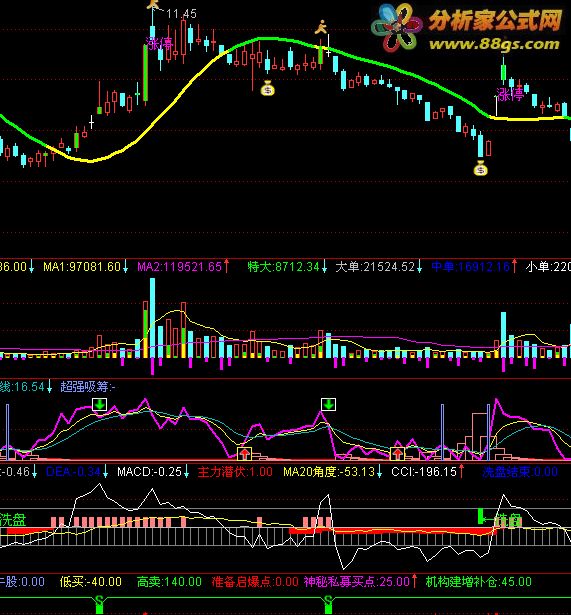571x615 pixels.
Task: Click the first green down-arrow sell signal box
Action: click(x=100, y=404)
